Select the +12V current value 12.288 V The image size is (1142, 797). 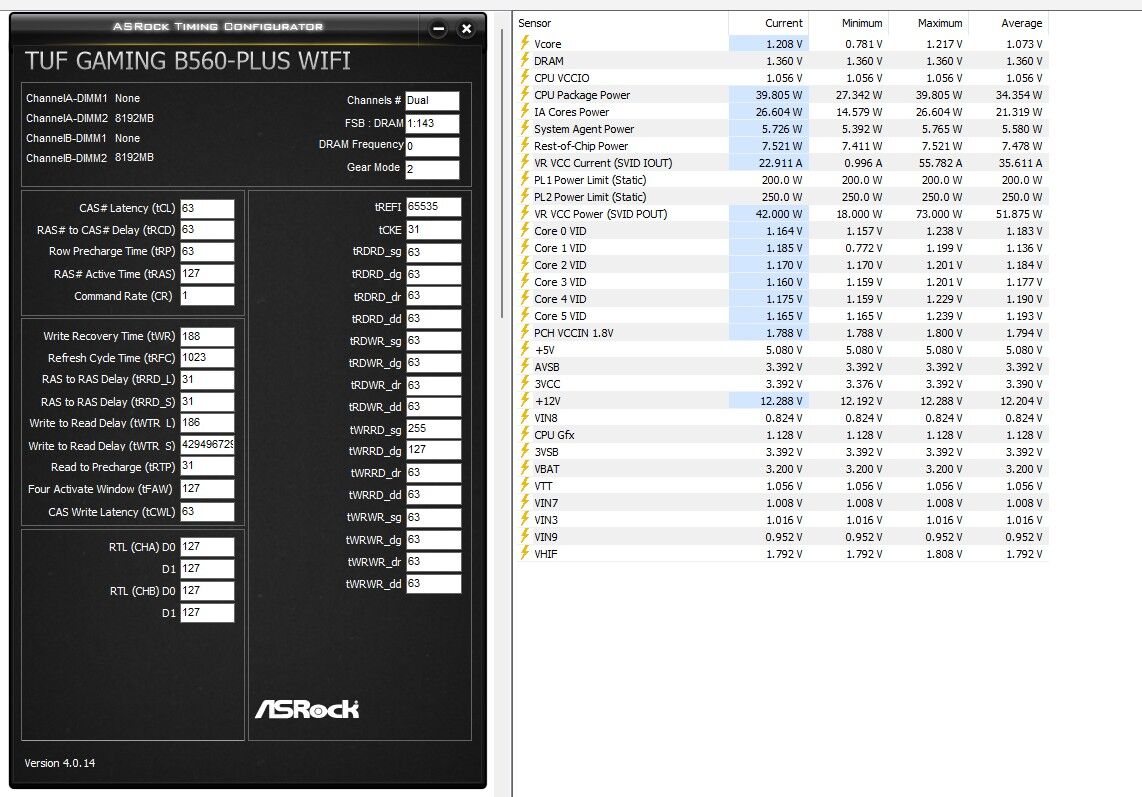(x=781, y=401)
